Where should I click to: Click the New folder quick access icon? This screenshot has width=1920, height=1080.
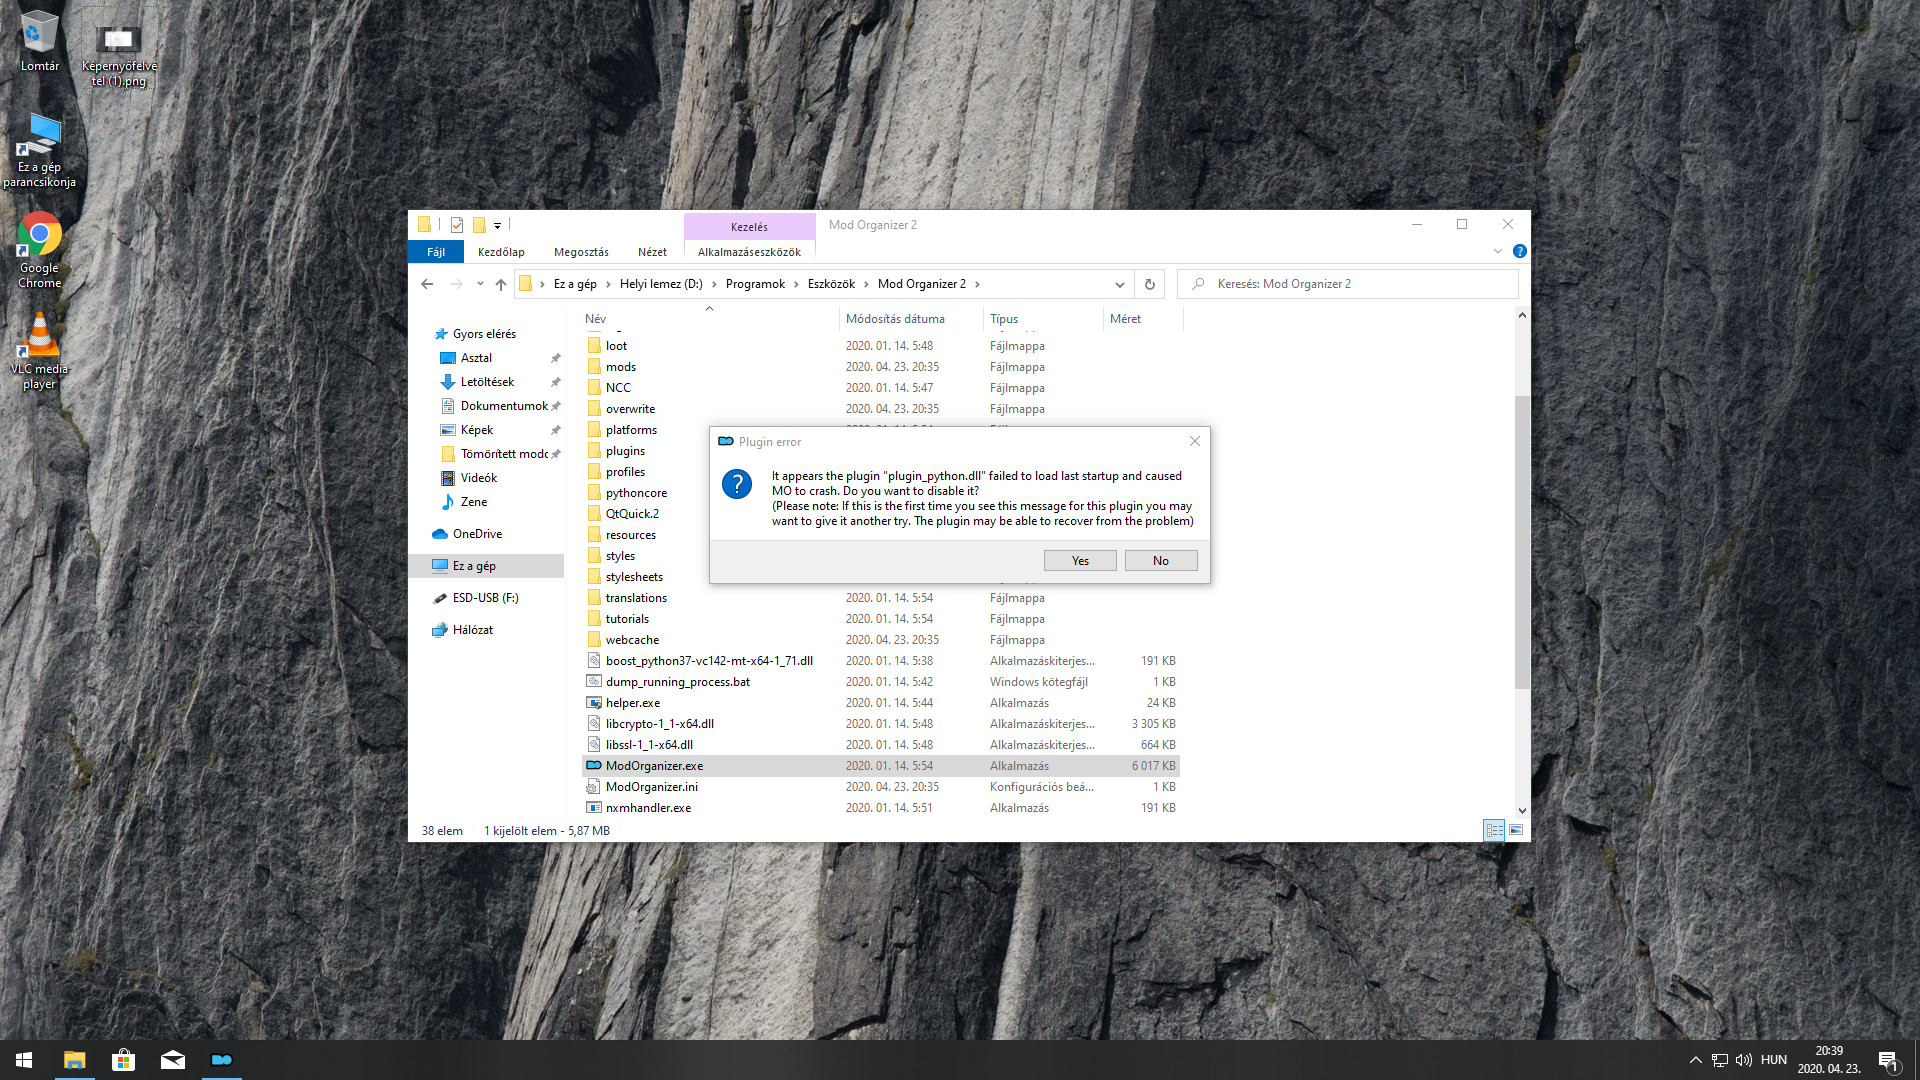479,225
